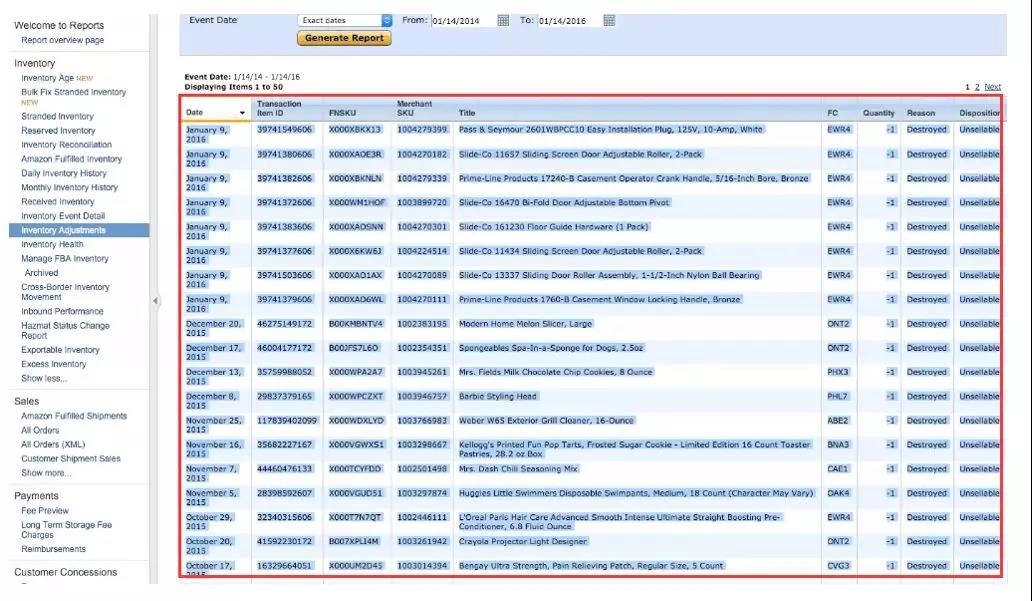Click the Welcome to Reports heading
Image resolution: width=1032 pixels, height=601 pixels.
[x=59, y=25]
